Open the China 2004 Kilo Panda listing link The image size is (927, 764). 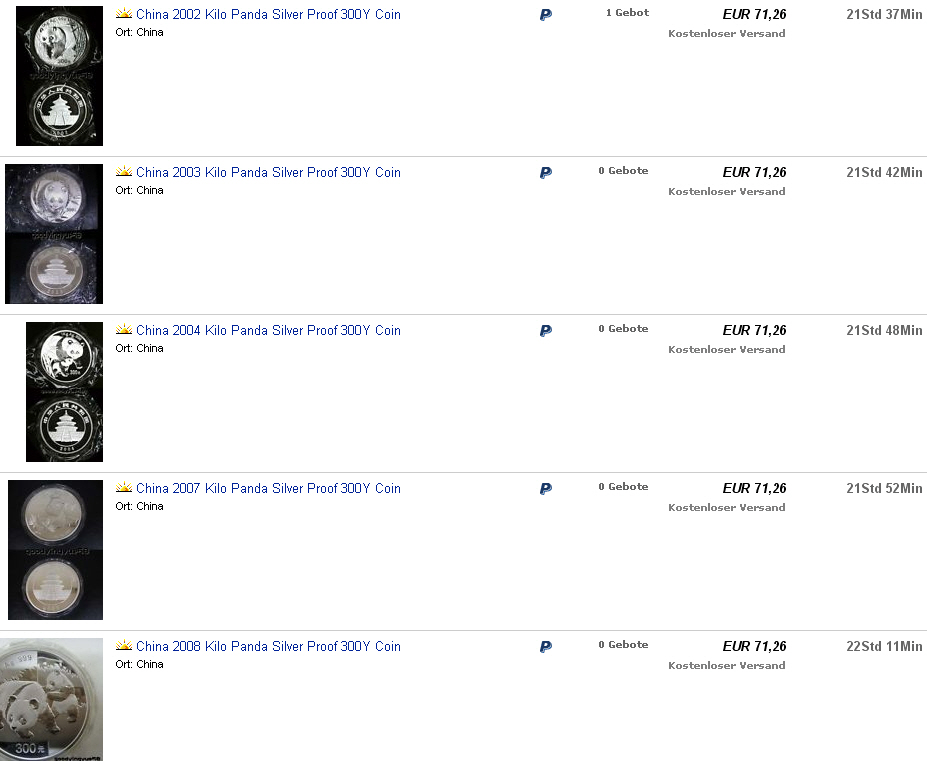(x=268, y=331)
